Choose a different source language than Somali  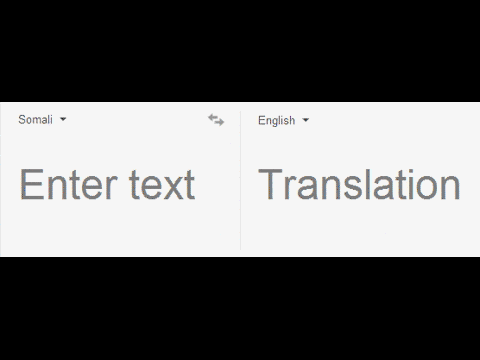(x=42, y=119)
